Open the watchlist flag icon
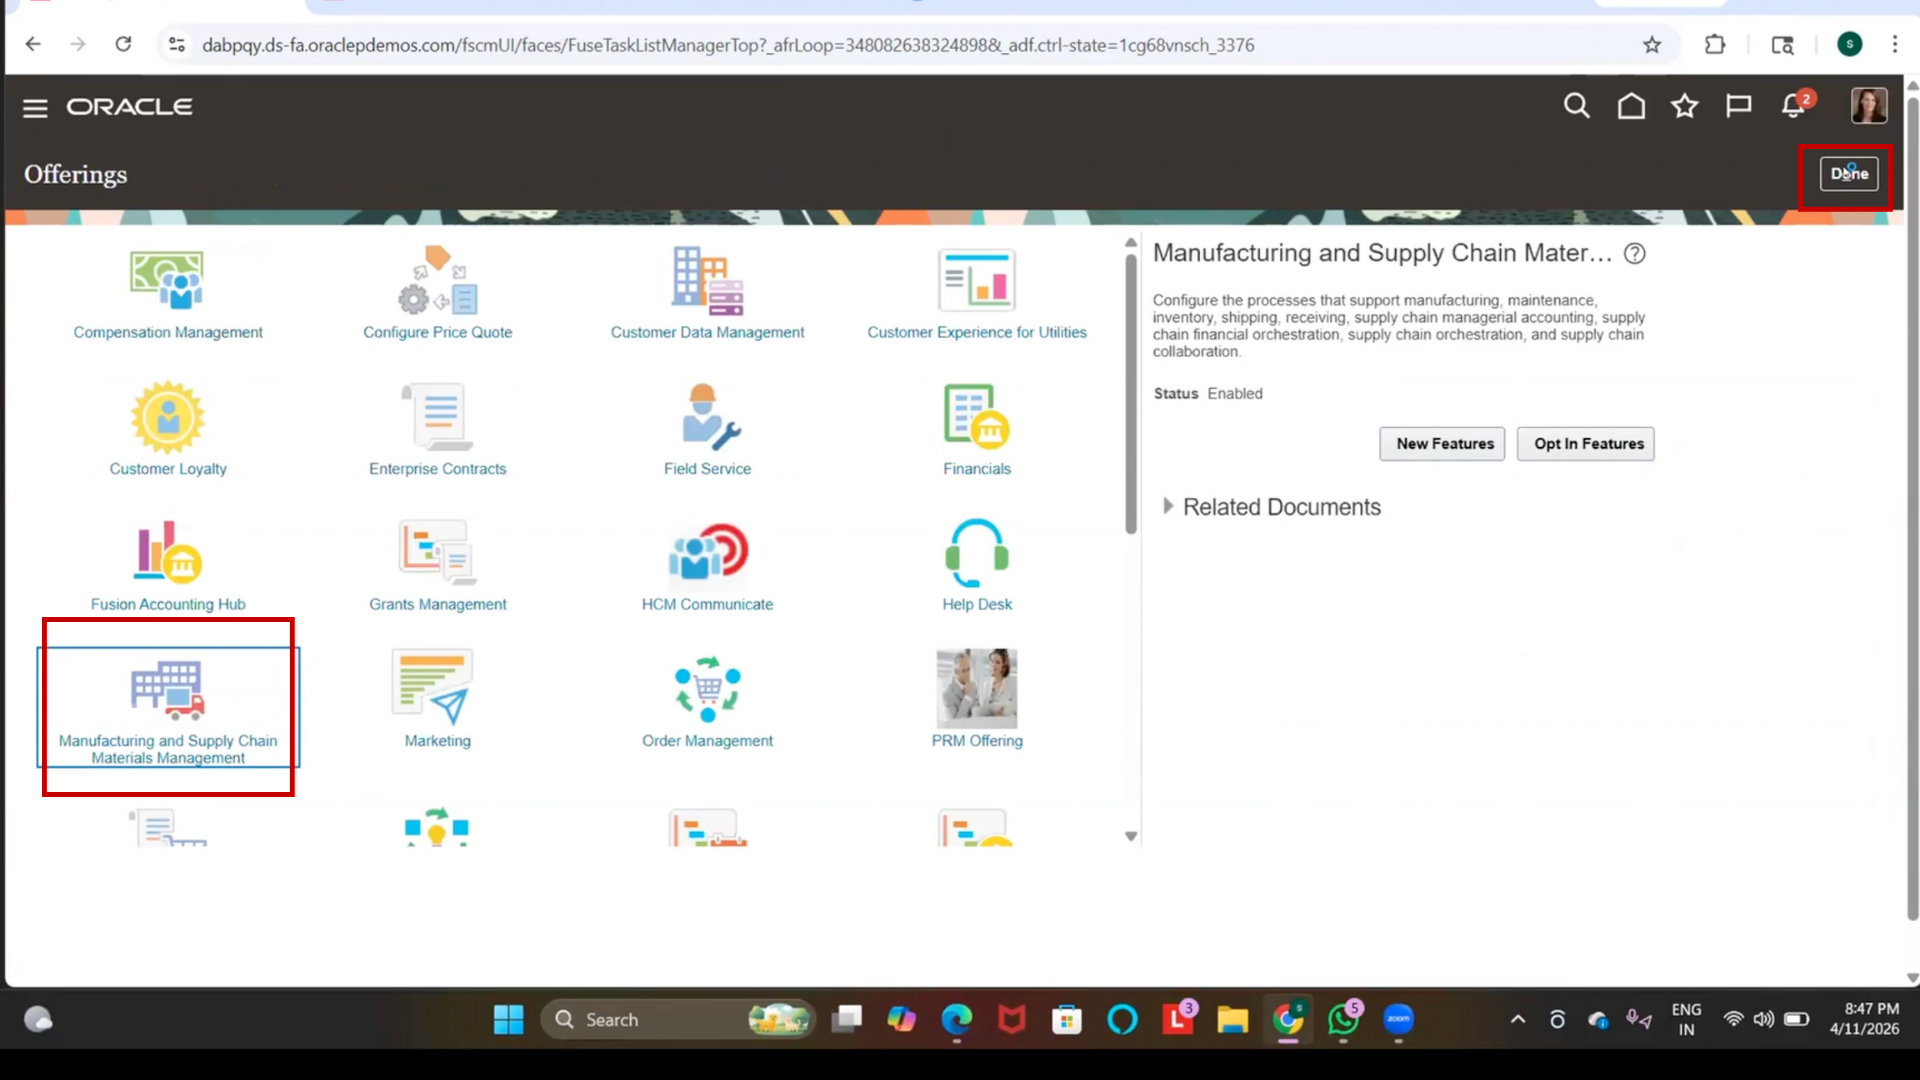The image size is (1920, 1080). [1739, 106]
